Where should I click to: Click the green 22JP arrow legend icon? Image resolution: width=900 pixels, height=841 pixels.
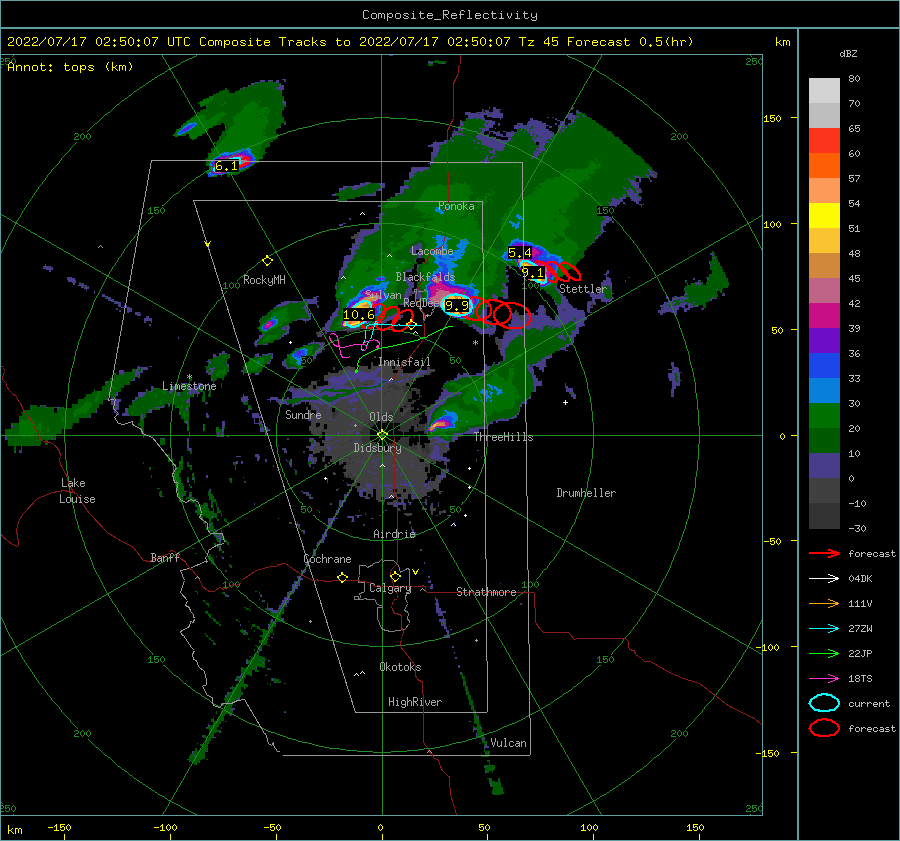(x=824, y=653)
